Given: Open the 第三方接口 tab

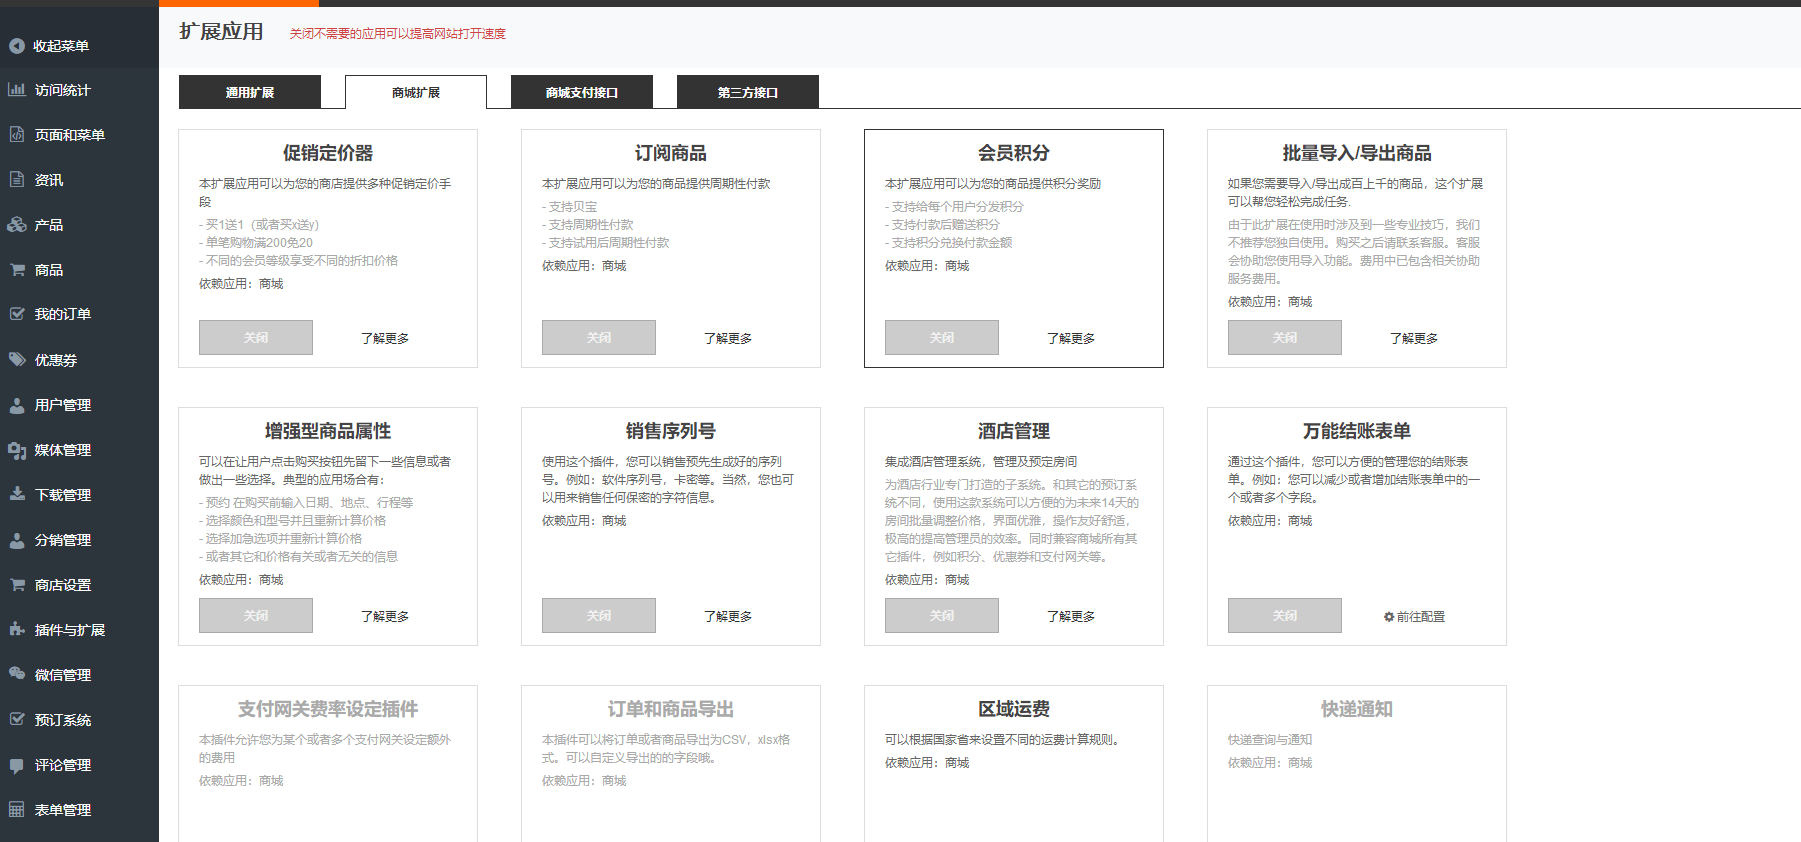Looking at the screenshot, I should click(748, 92).
